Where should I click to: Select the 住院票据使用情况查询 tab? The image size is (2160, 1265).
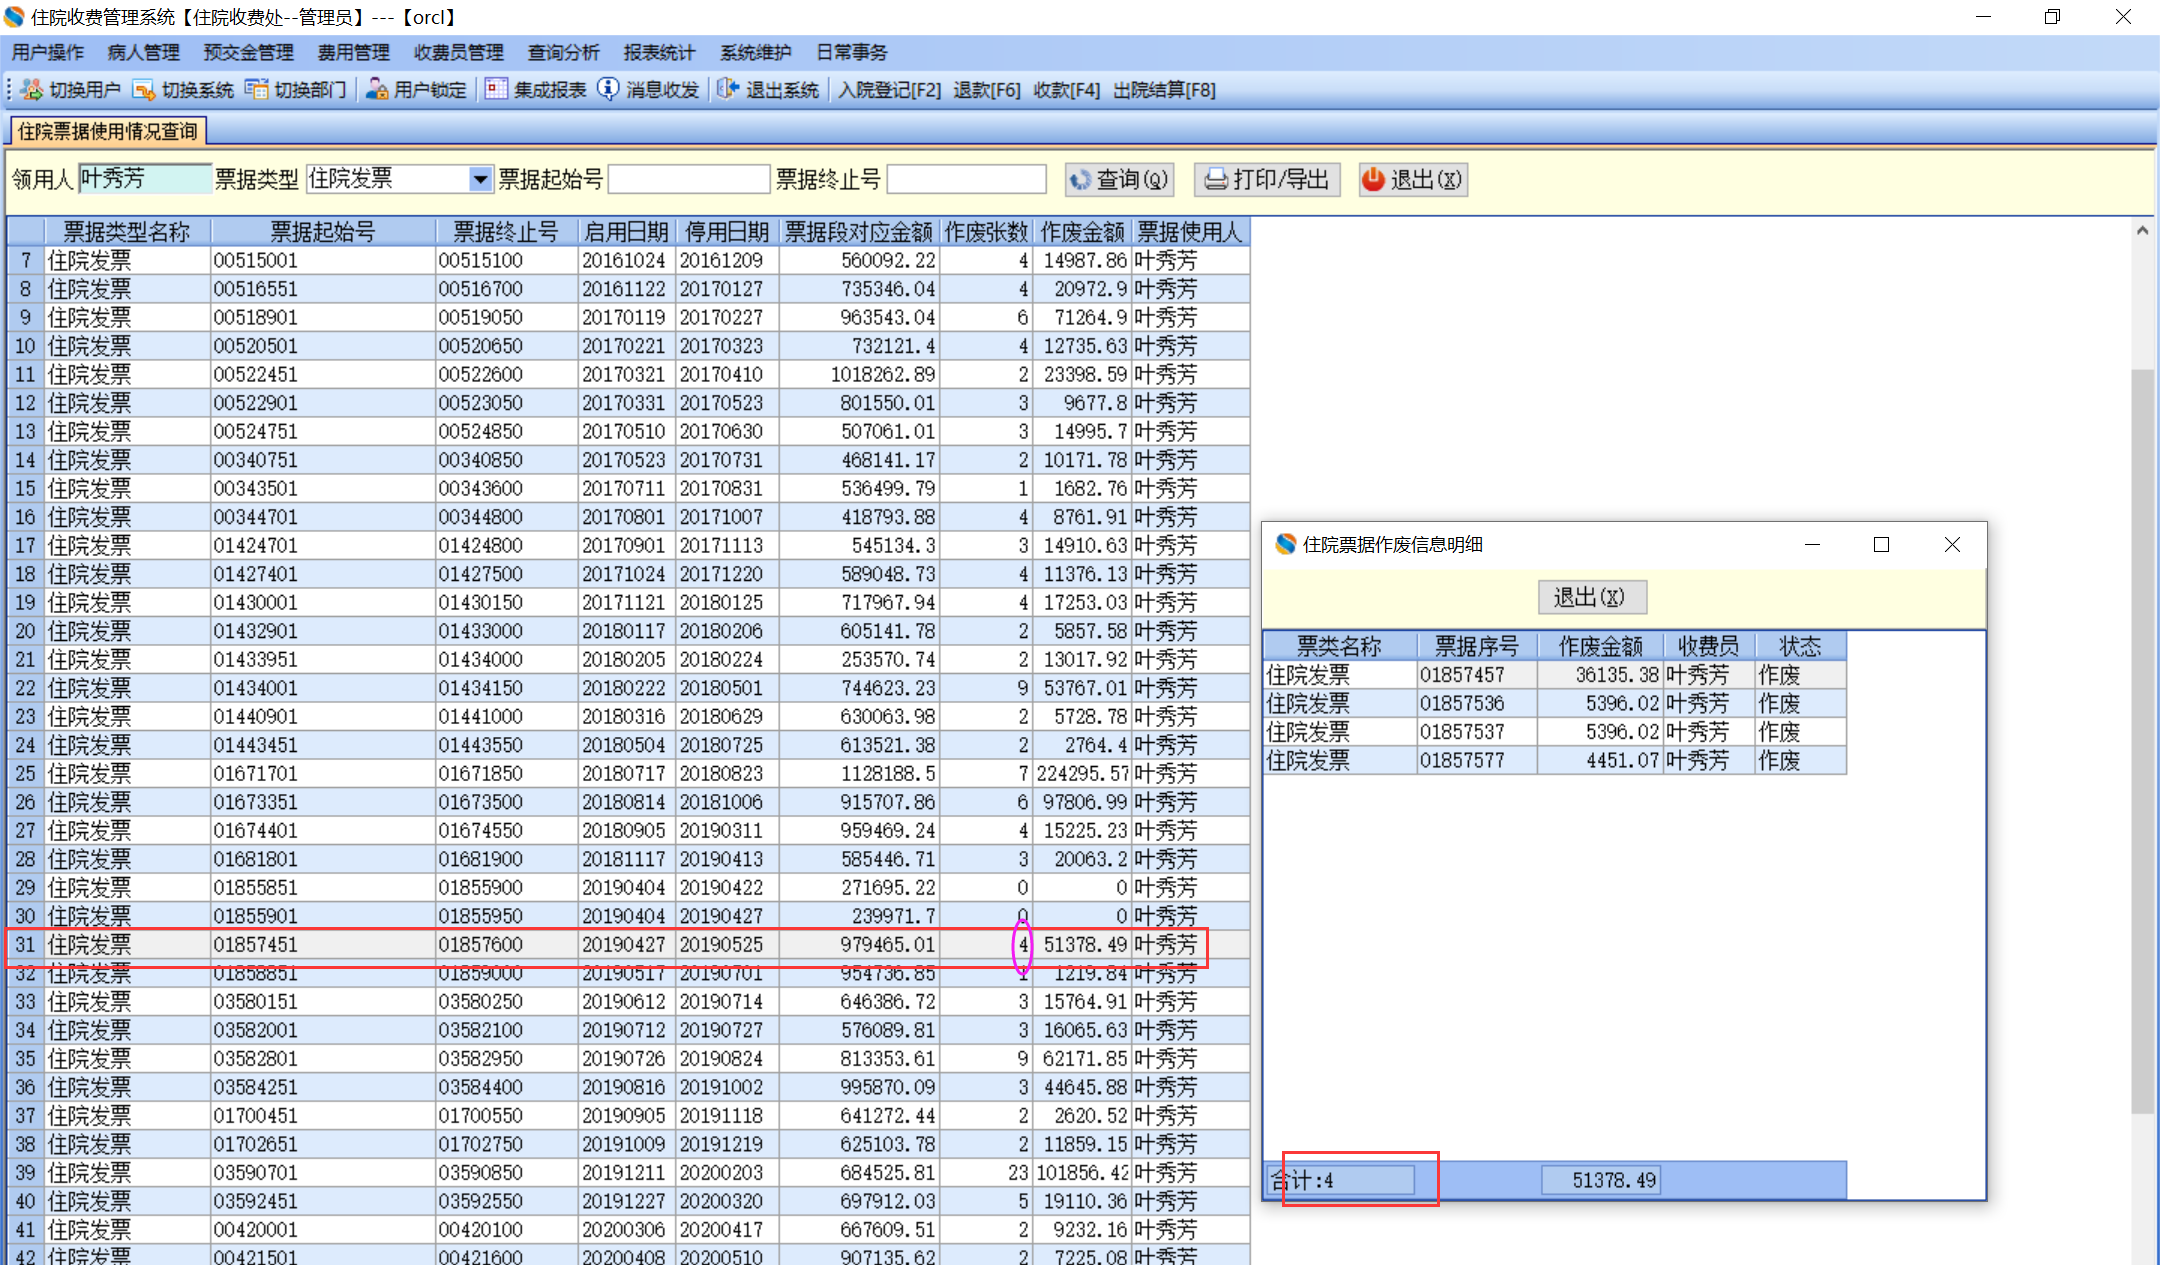(x=108, y=131)
